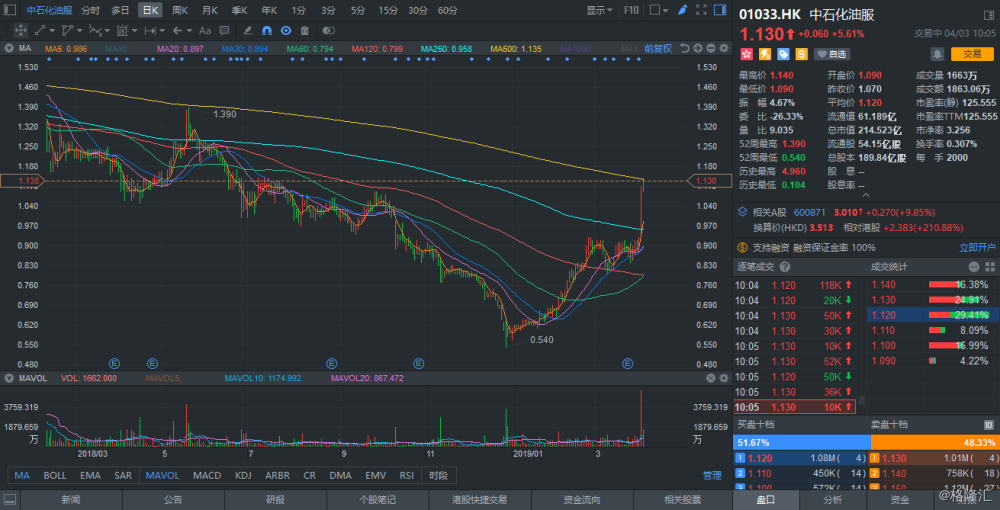This screenshot has width=1000, height=510.
Task: Open related A-share 600871 link
Action: (x=810, y=212)
